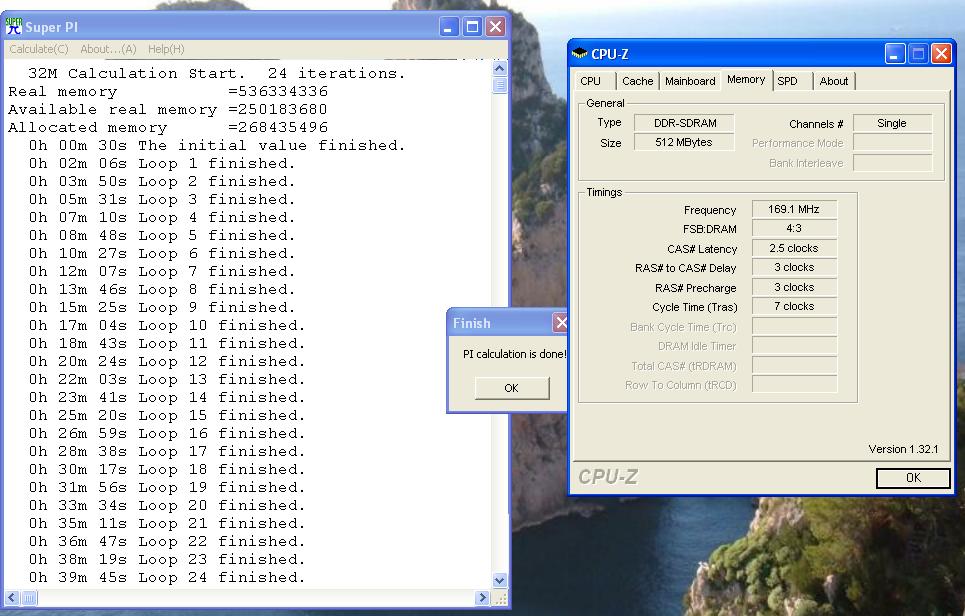Click the 'Loop 1 finished' line
This screenshot has width=965, height=616.
(x=162, y=164)
